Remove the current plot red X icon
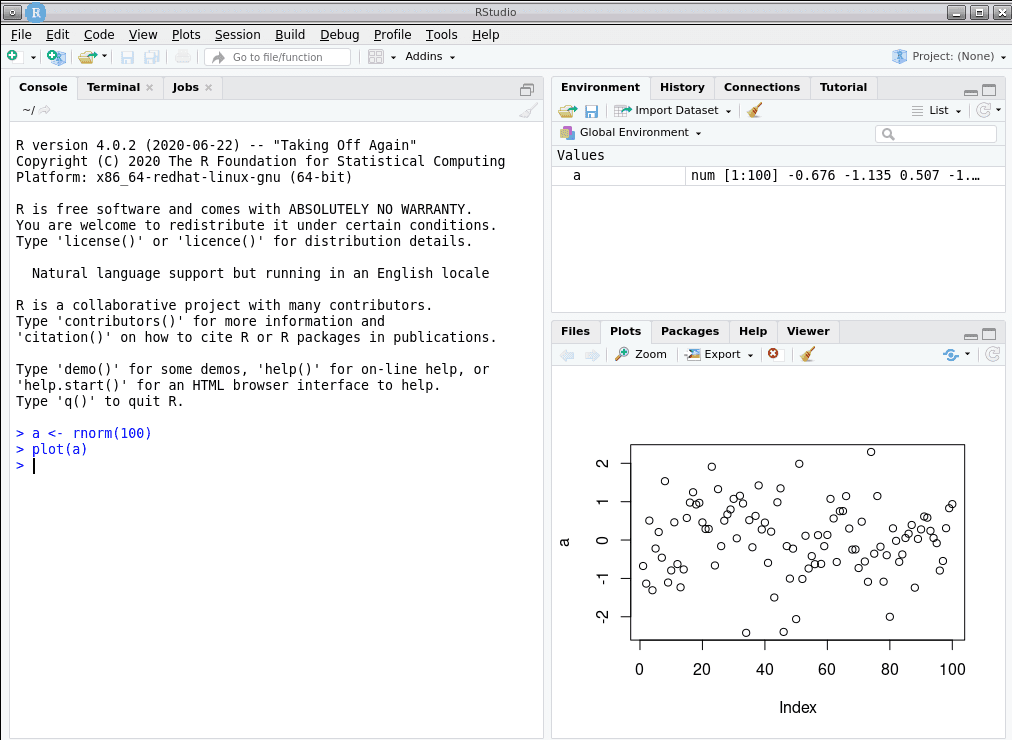The width and height of the screenshot is (1012, 740). [773, 354]
